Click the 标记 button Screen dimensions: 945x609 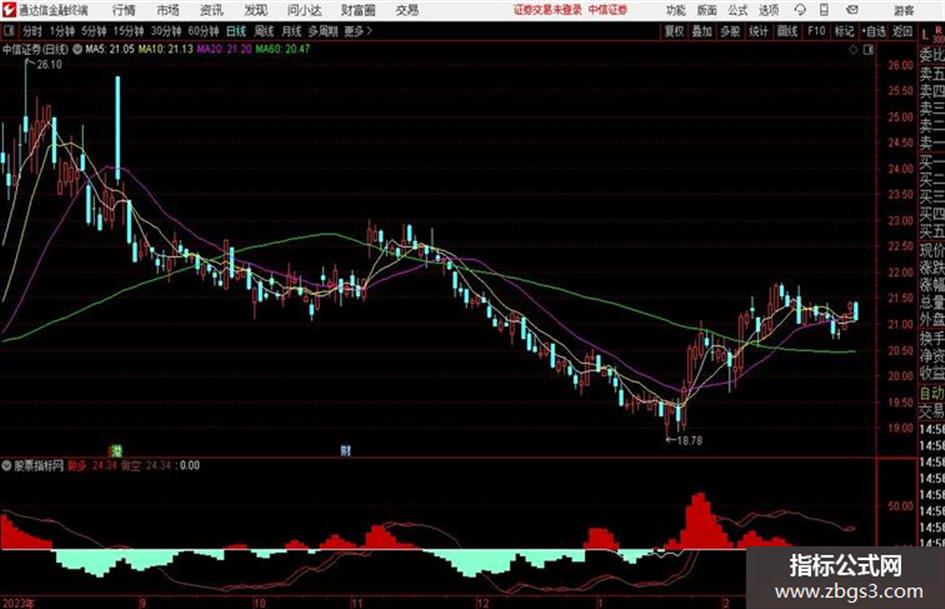pyautogui.click(x=844, y=31)
